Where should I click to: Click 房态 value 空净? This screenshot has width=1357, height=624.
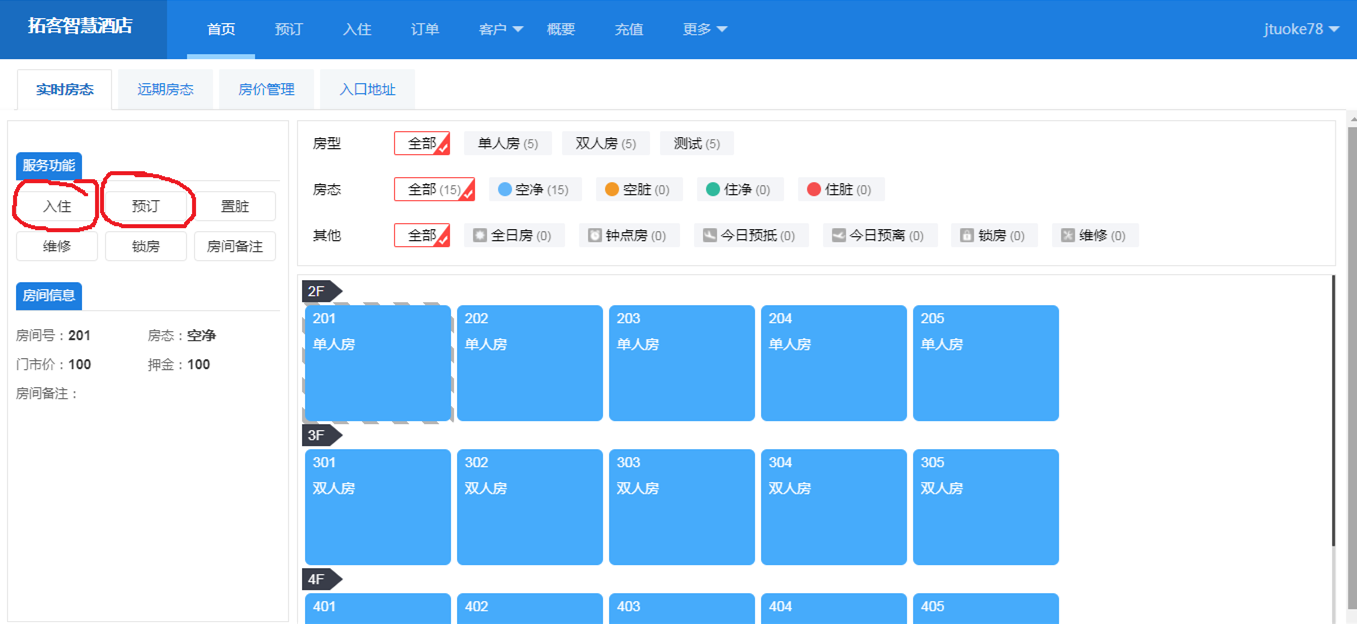coord(202,336)
